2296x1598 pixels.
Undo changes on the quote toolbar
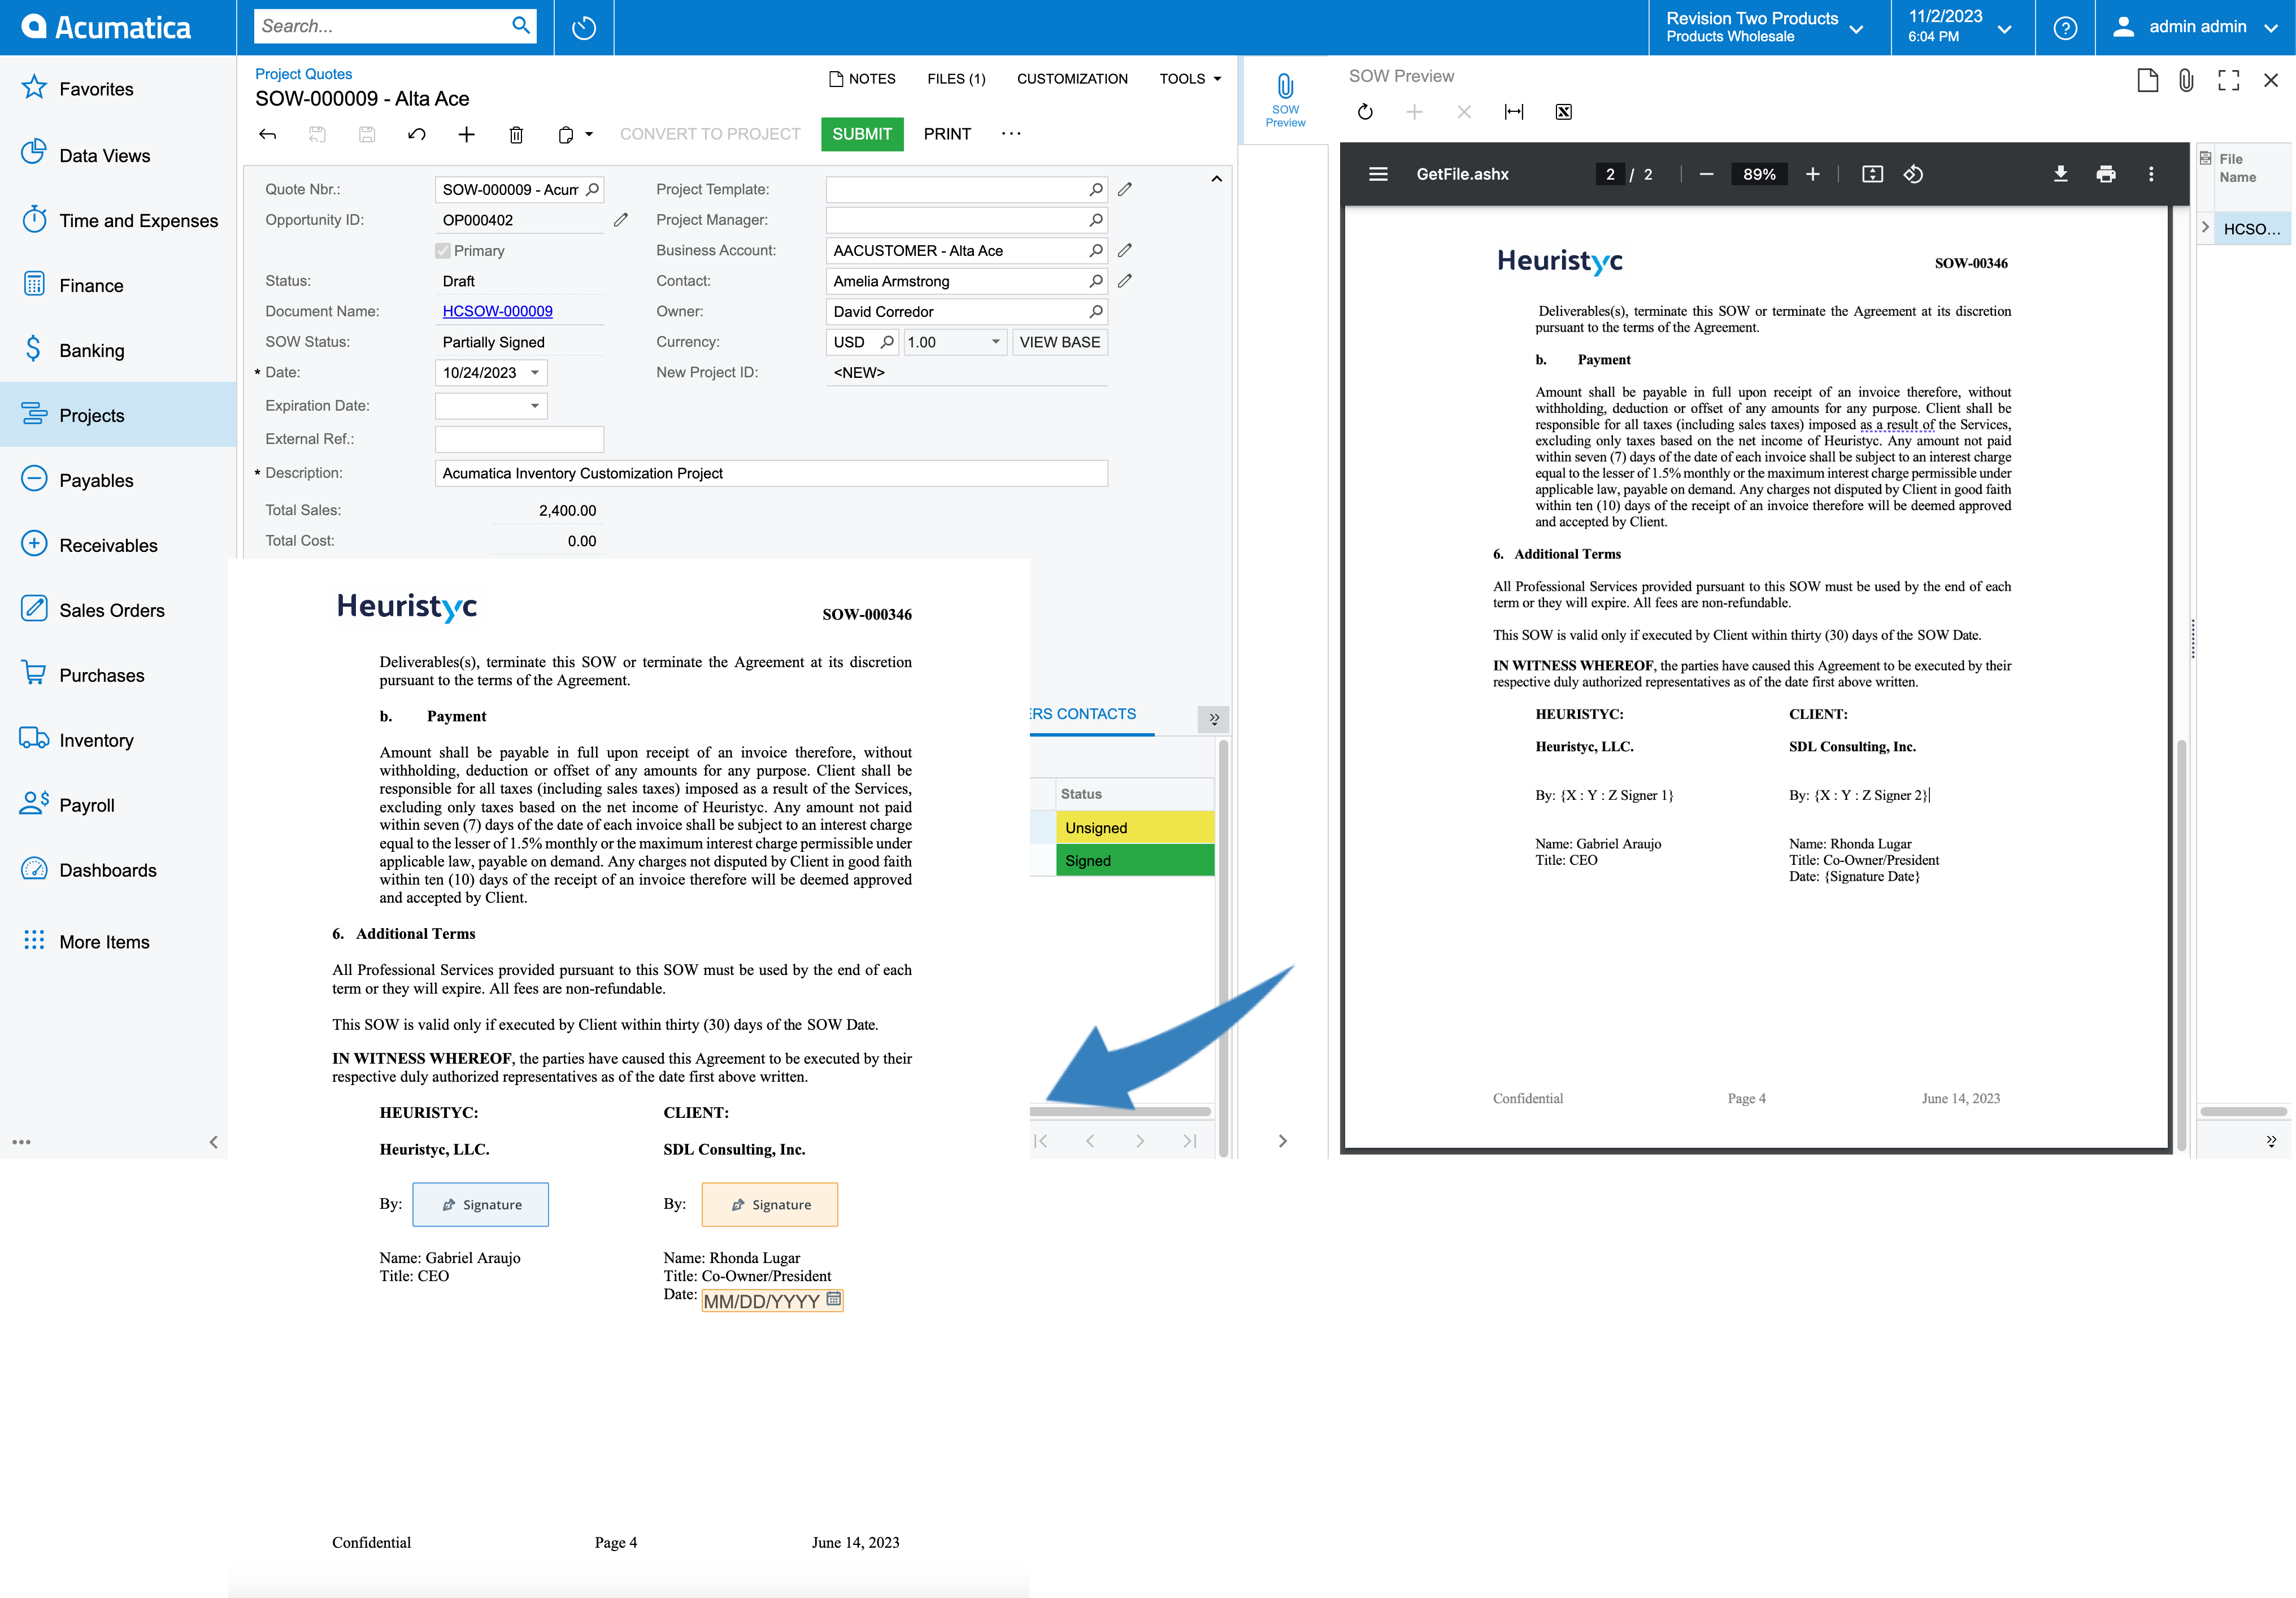417,134
